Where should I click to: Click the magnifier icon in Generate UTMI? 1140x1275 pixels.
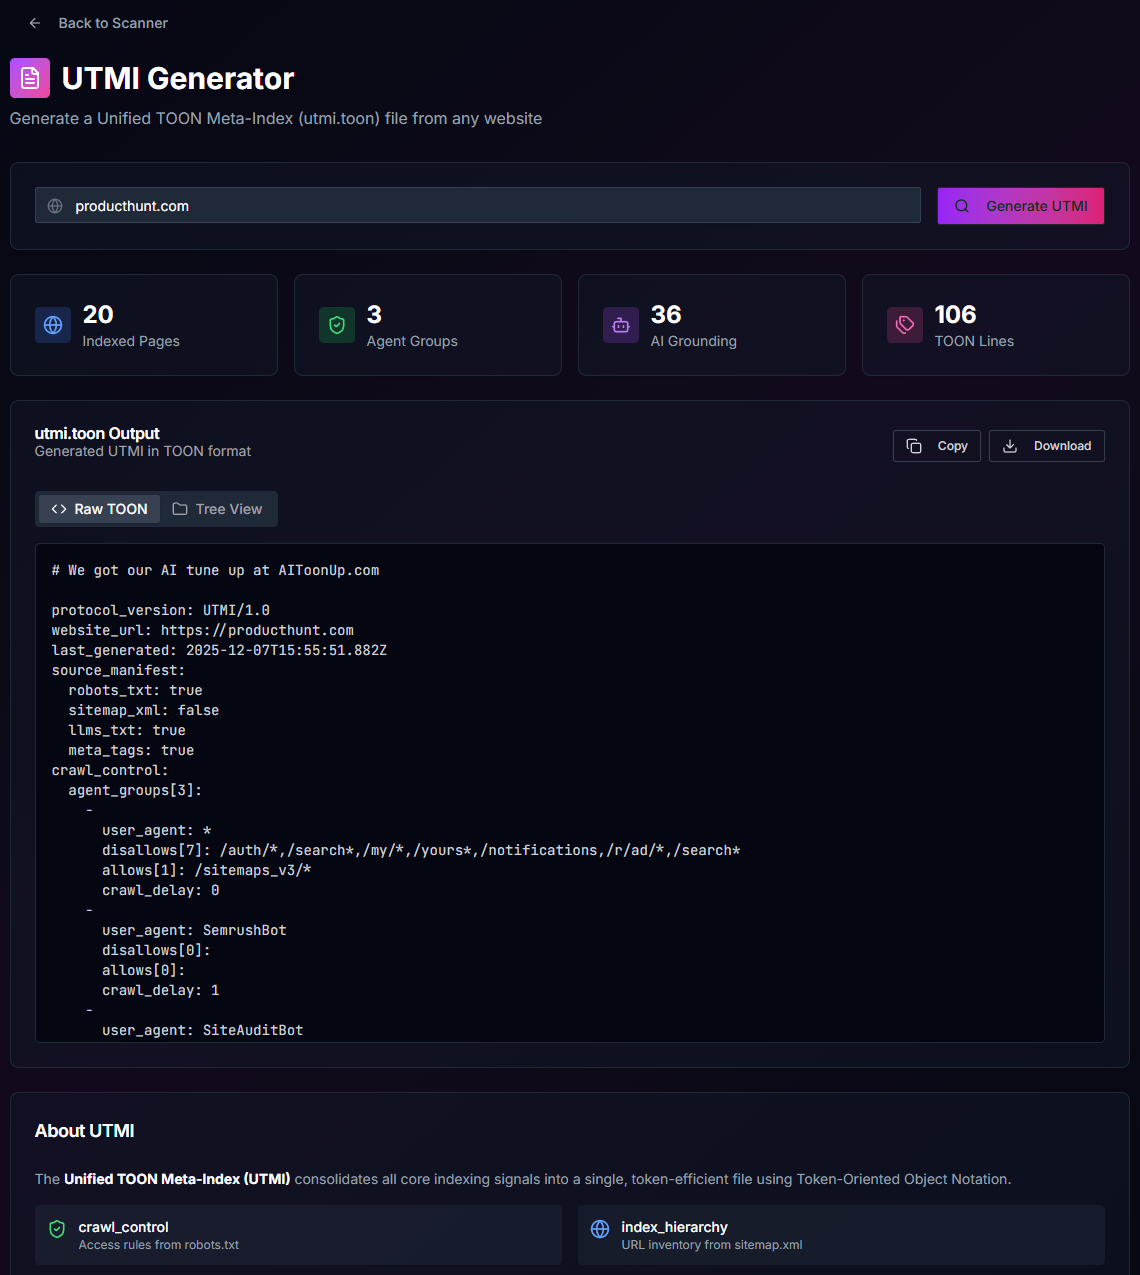pyautogui.click(x=962, y=206)
